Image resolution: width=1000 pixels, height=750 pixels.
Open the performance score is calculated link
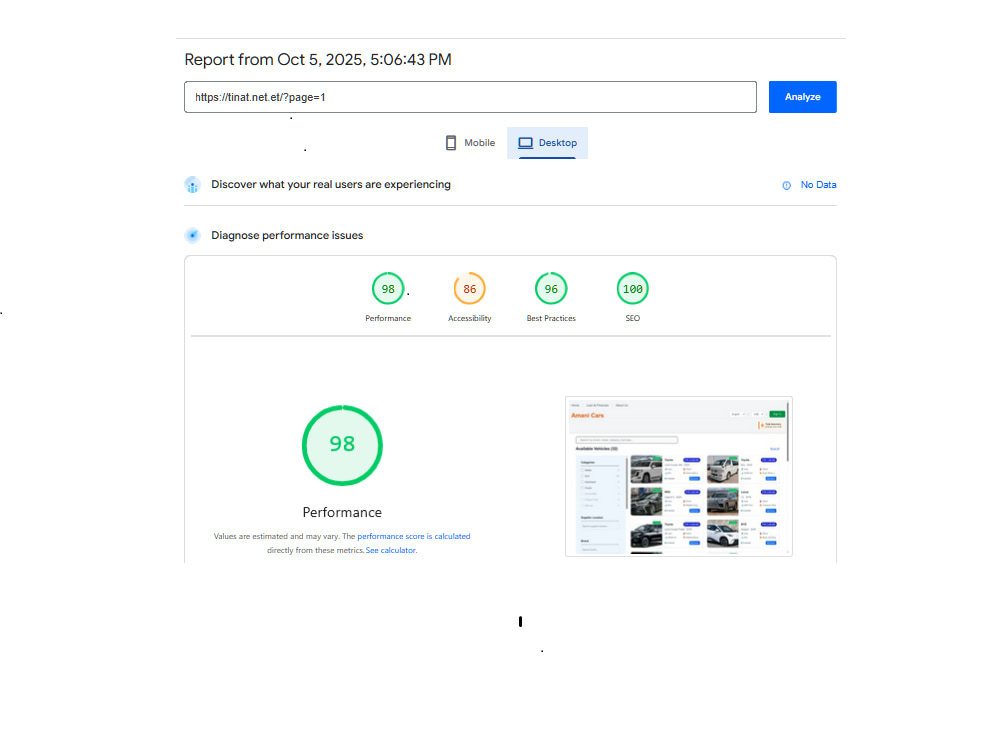(413, 536)
